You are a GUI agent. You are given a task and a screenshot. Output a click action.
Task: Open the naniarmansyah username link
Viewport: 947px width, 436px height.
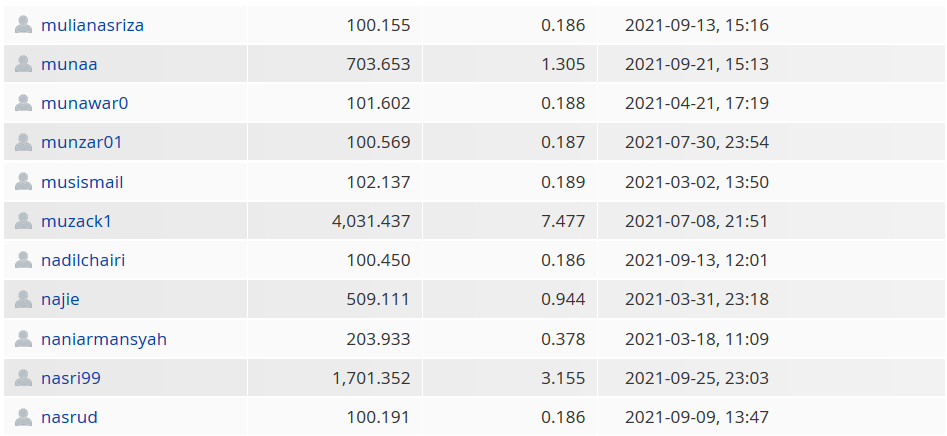tap(104, 339)
